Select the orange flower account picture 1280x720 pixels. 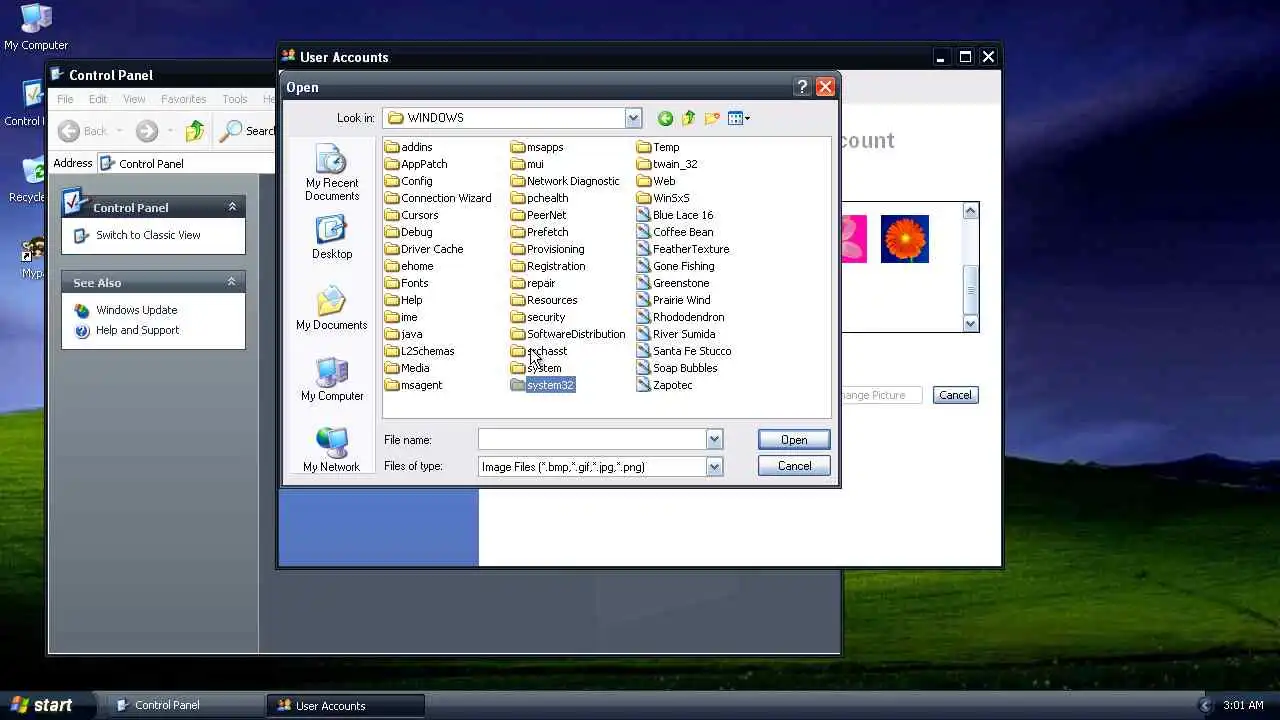[905, 239]
